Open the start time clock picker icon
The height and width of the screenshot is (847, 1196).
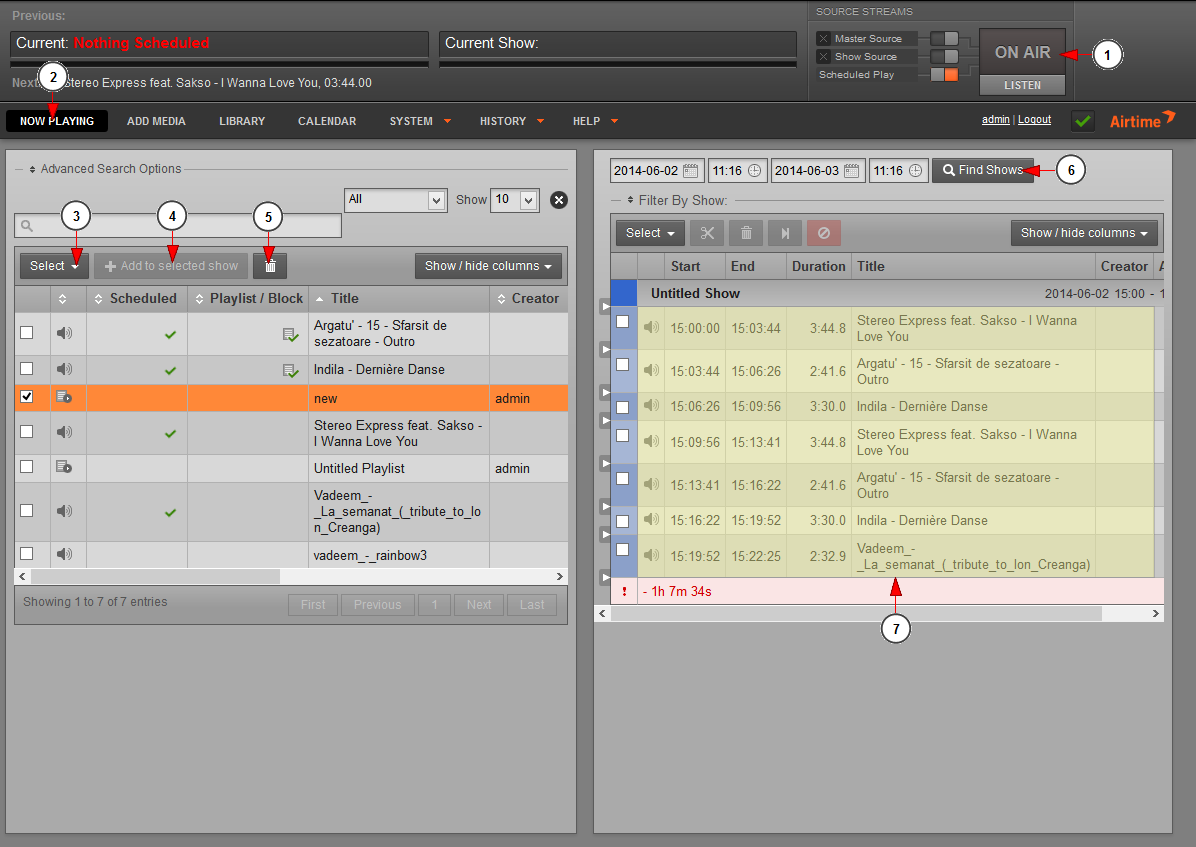click(x=754, y=171)
